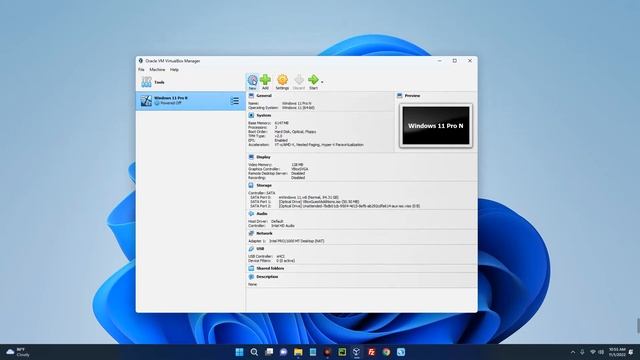Select the Windows 11 Pro N machine entry
This screenshot has height=360, width=640.
point(191,101)
